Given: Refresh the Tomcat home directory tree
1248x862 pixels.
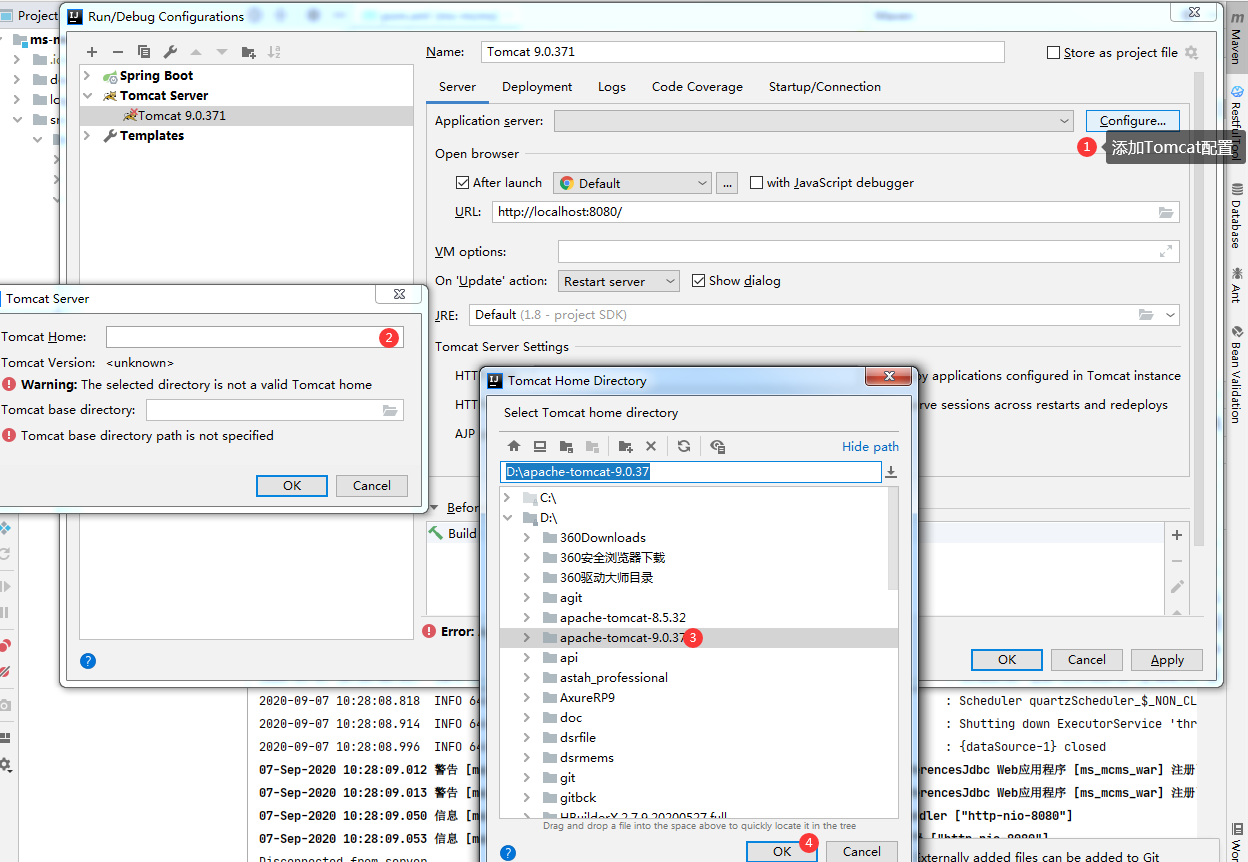Looking at the screenshot, I should tap(684, 446).
